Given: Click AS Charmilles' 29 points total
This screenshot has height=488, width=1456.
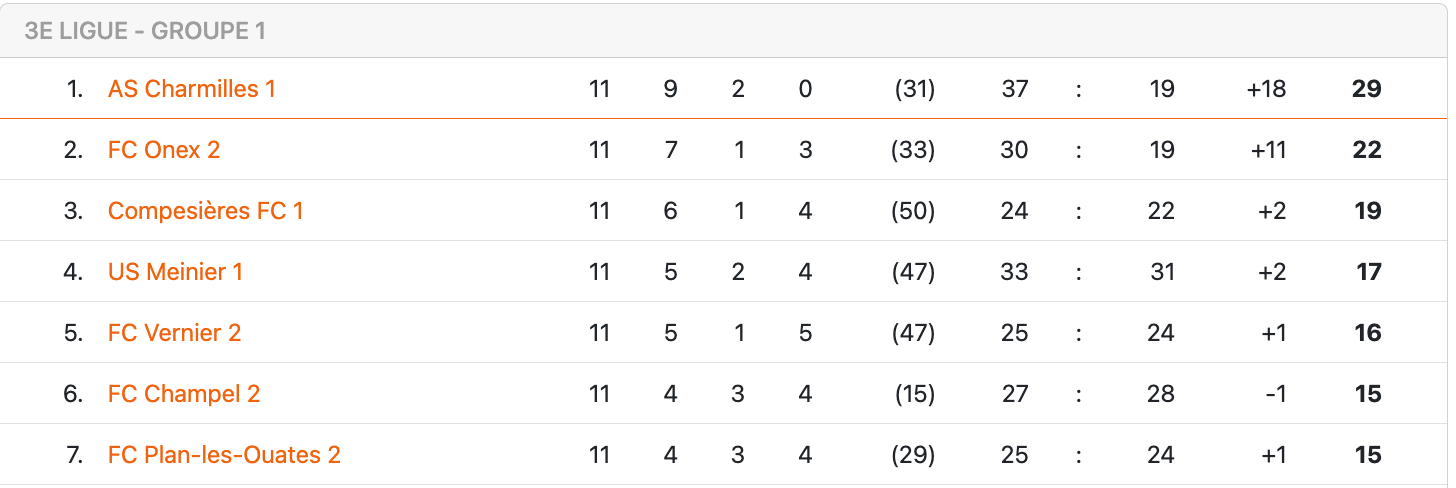Looking at the screenshot, I should coord(1366,89).
